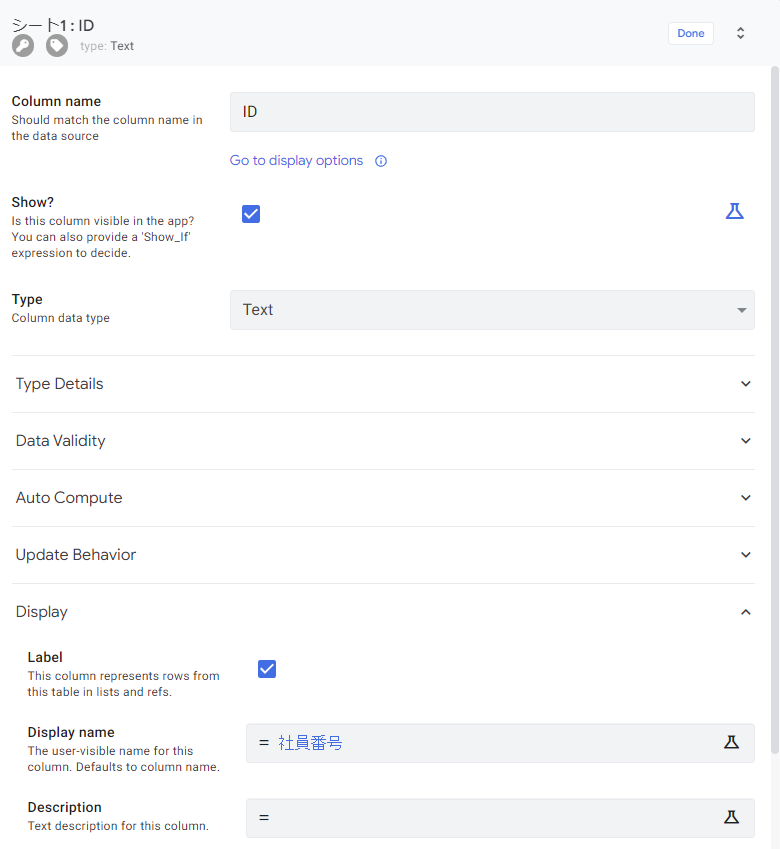Click the info icon next to display options

click(x=380, y=160)
